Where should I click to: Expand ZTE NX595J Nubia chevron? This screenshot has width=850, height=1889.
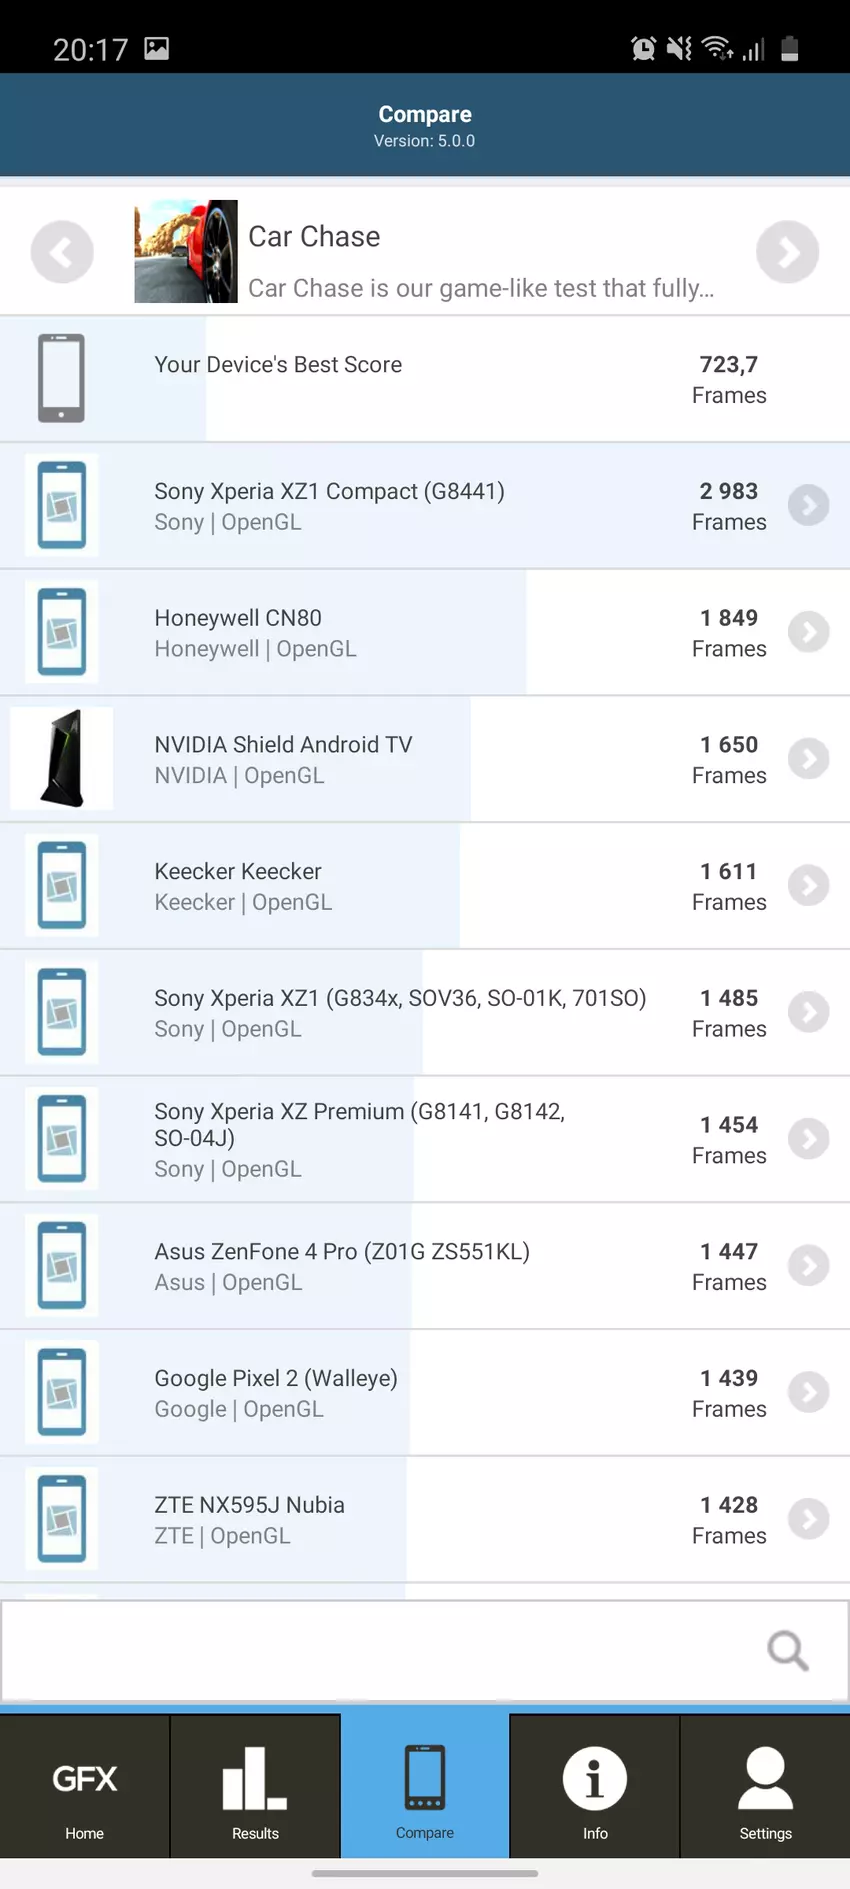(x=808, y=1519)
